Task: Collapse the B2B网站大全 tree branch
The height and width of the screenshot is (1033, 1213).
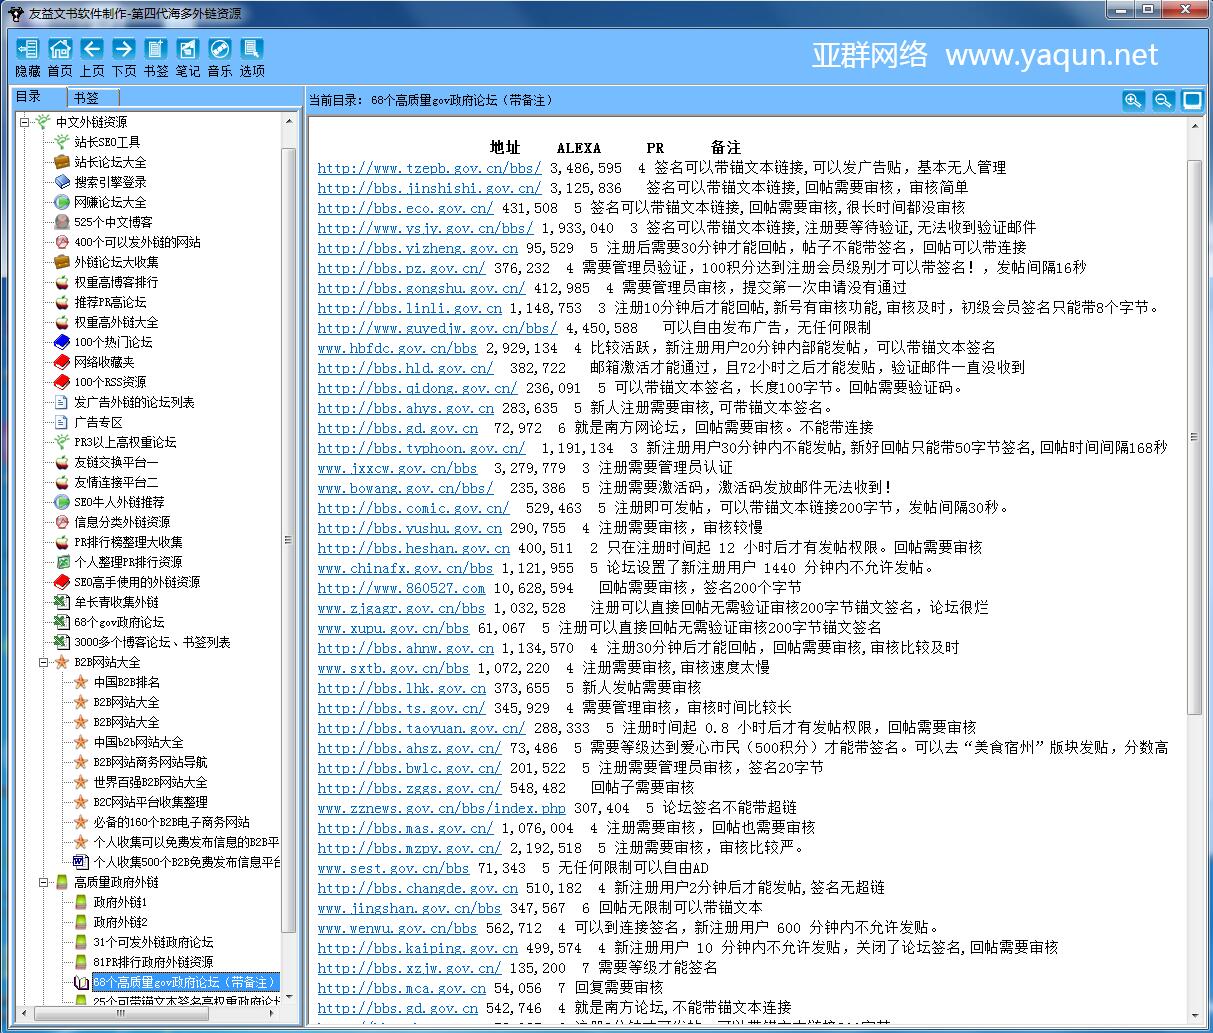Action: (44, 662)
